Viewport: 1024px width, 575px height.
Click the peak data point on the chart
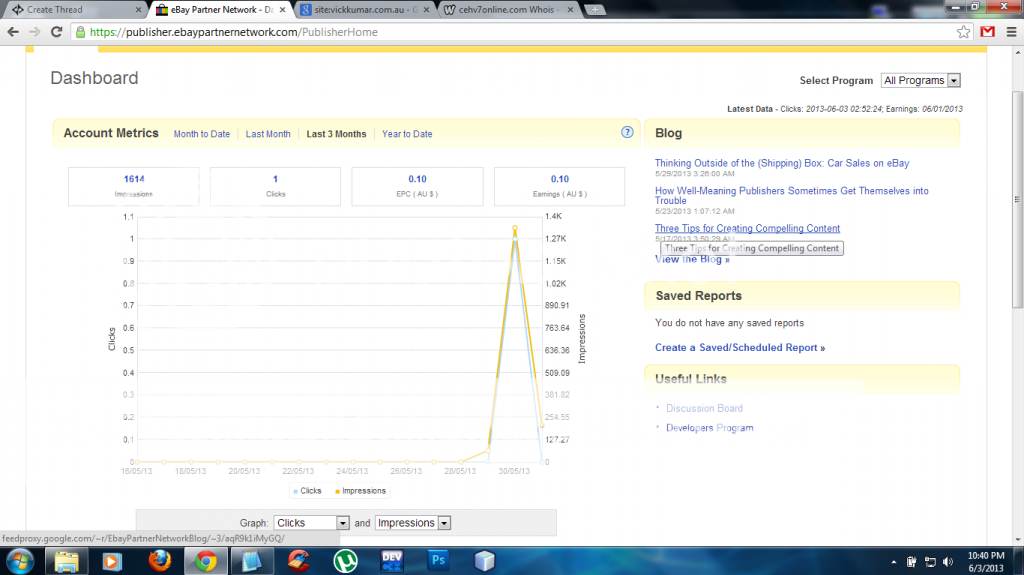click(515, 228)
